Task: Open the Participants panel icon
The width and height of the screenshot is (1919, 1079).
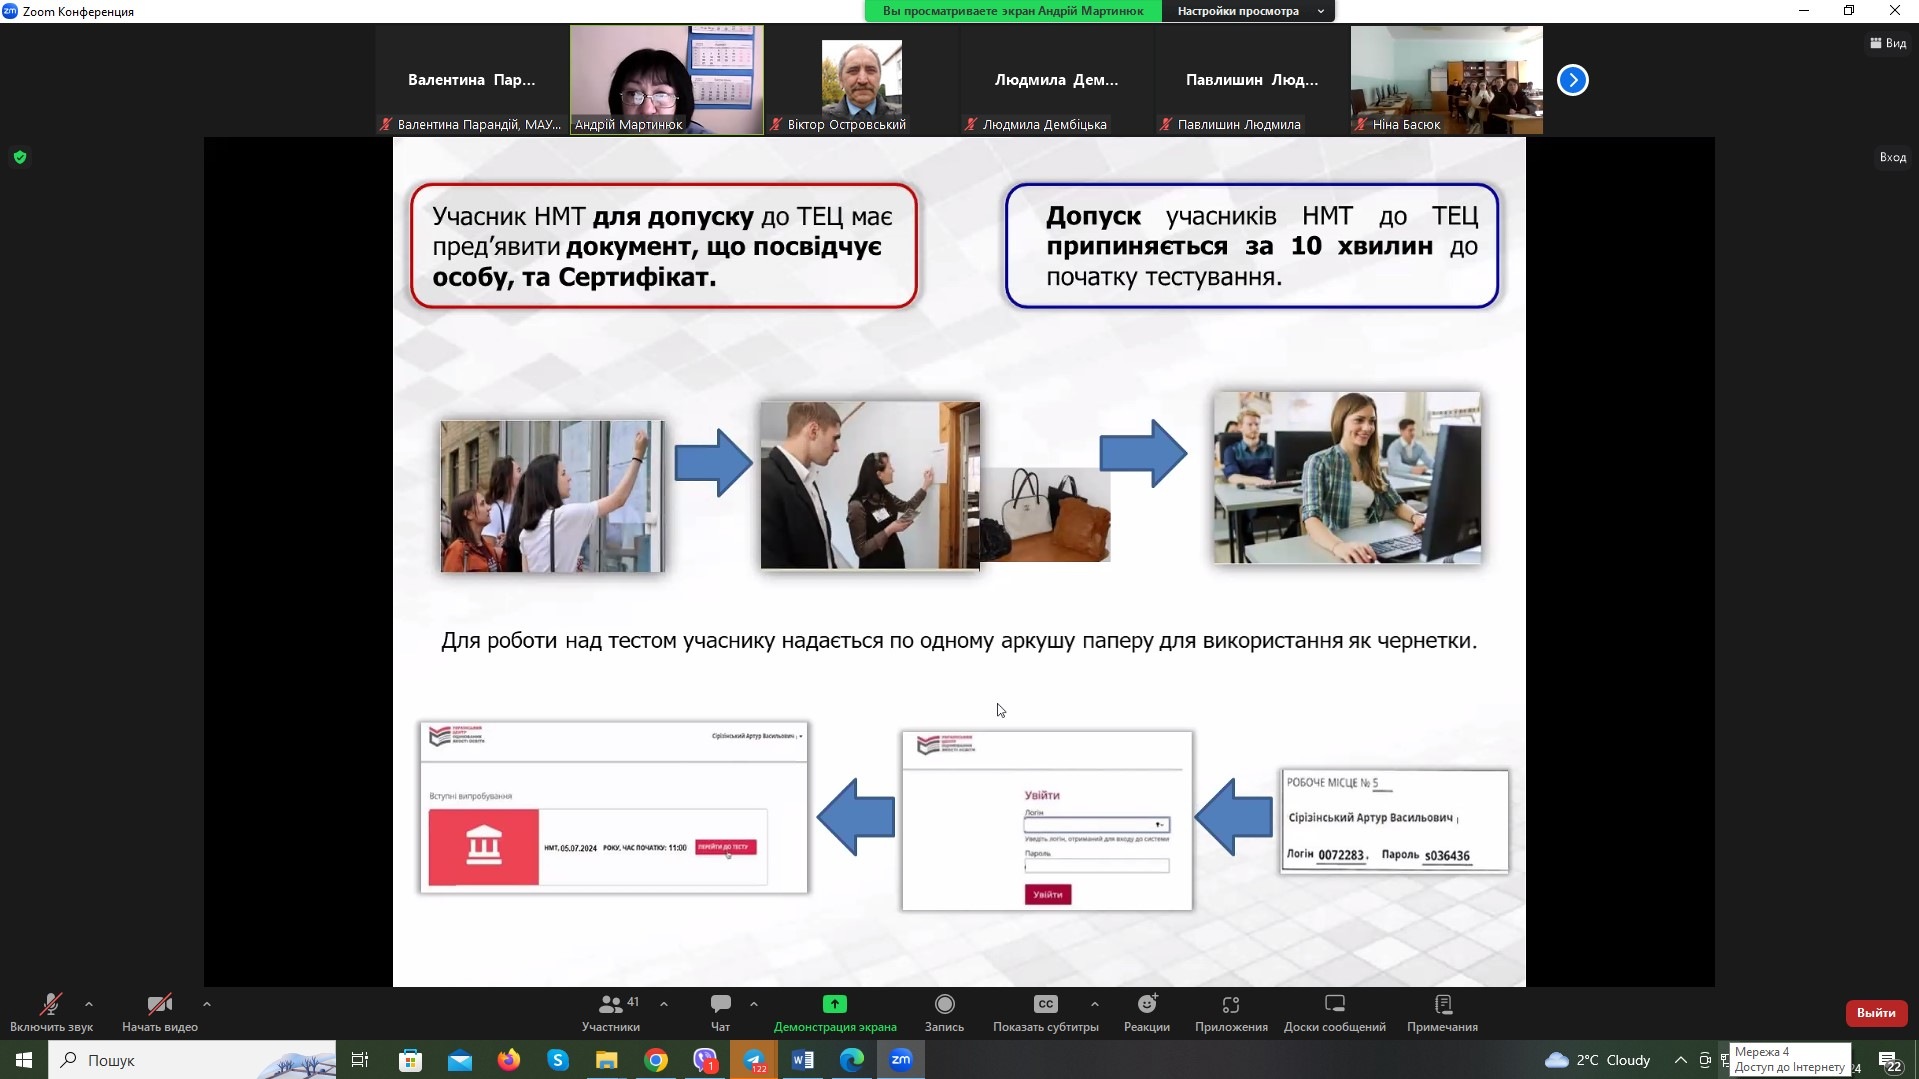Action: pyautogui.click(x=610, y=1005)
